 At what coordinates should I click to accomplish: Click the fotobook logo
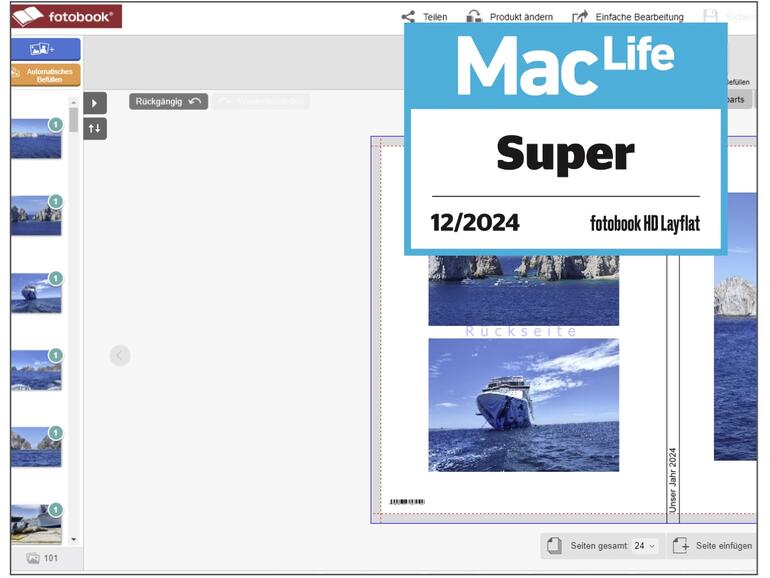tap(66, 16)
